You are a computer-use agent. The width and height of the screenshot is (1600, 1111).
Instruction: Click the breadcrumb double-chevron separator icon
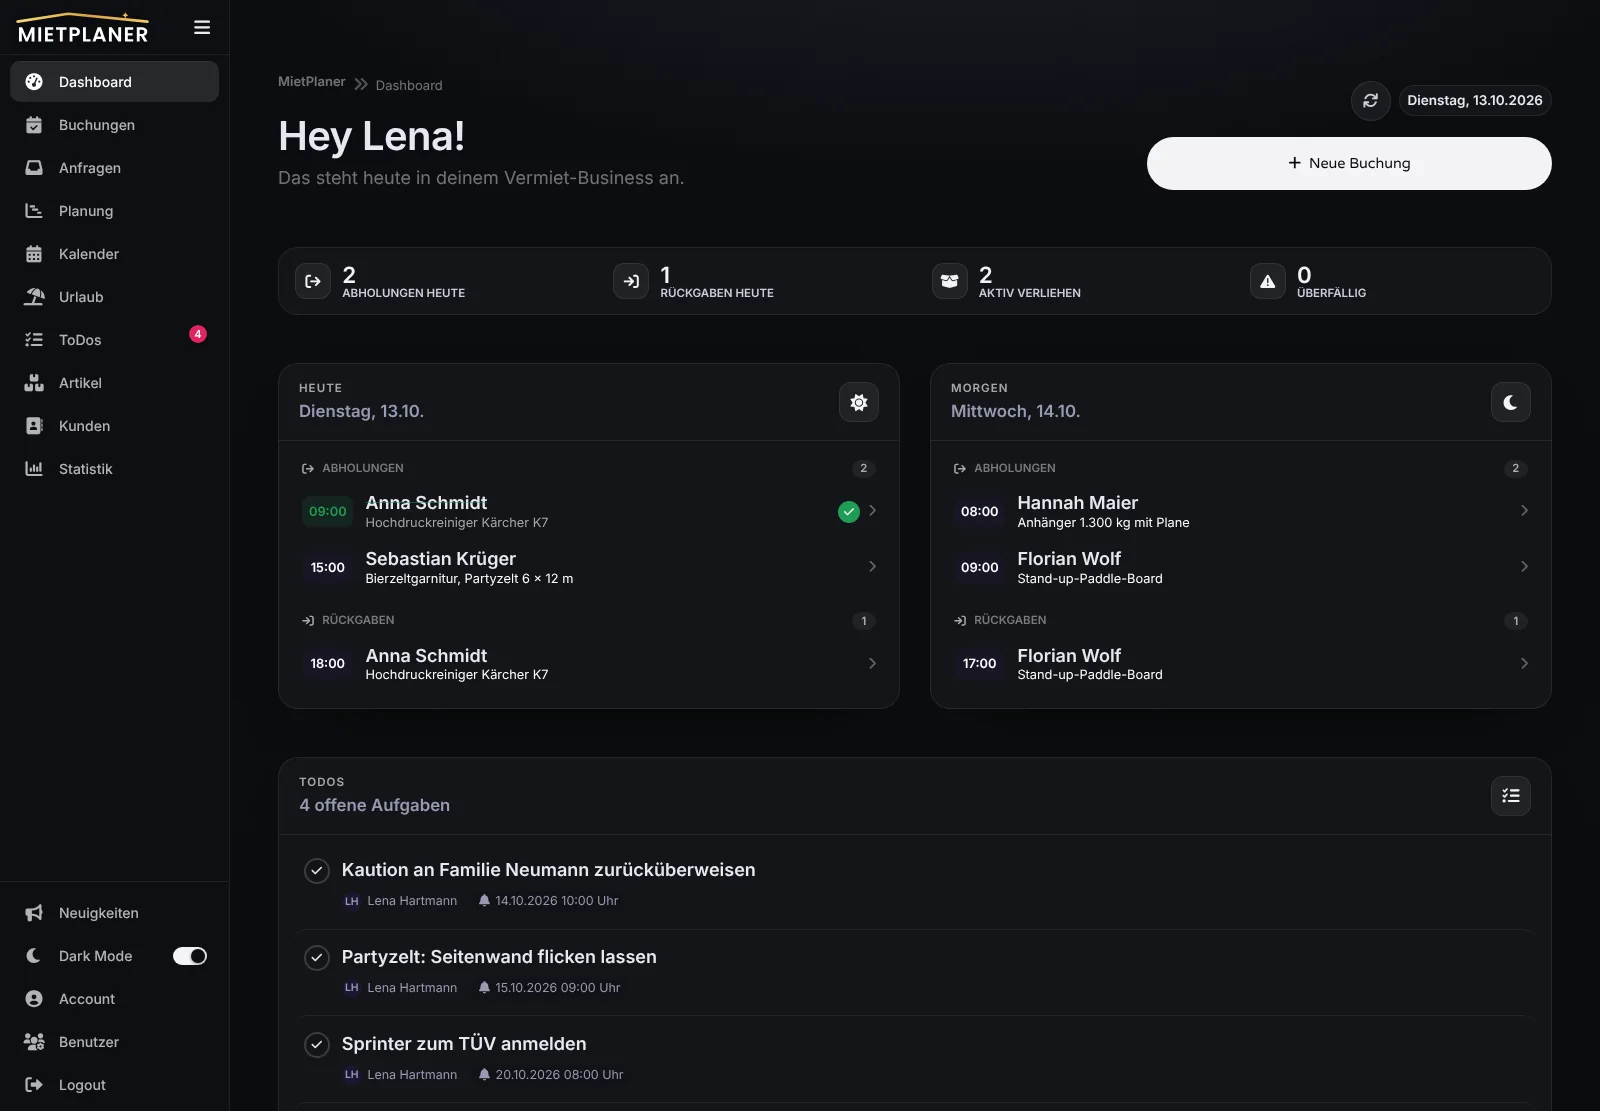361,85
